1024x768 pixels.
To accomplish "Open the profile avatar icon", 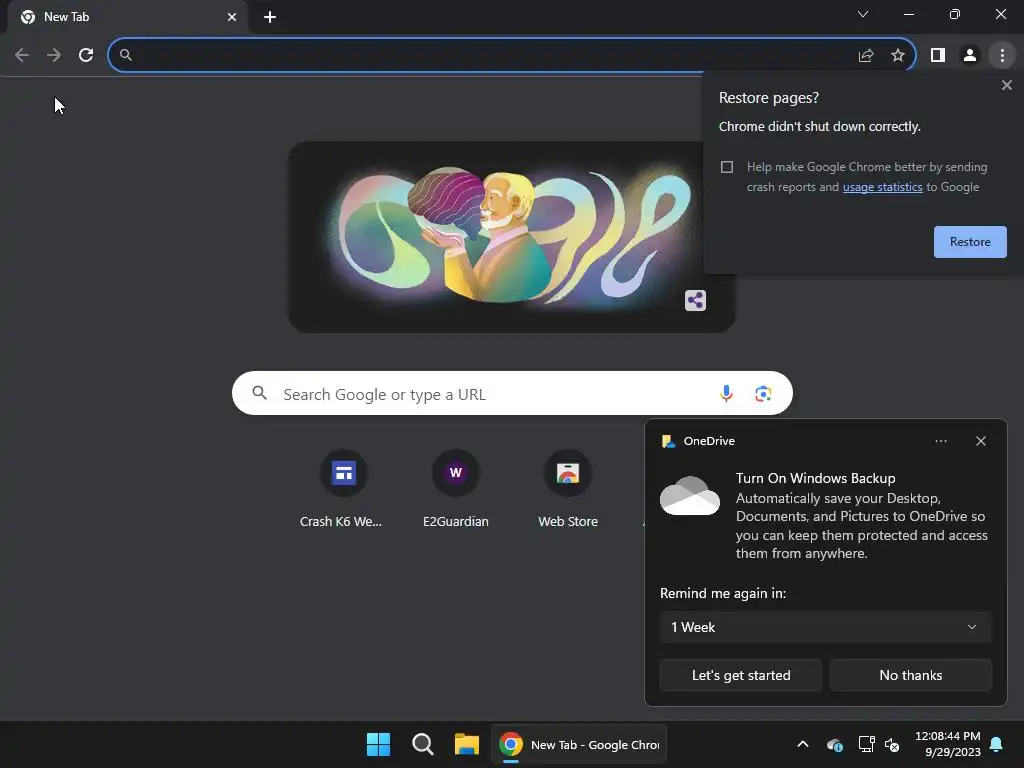I will tap(970, 56).
